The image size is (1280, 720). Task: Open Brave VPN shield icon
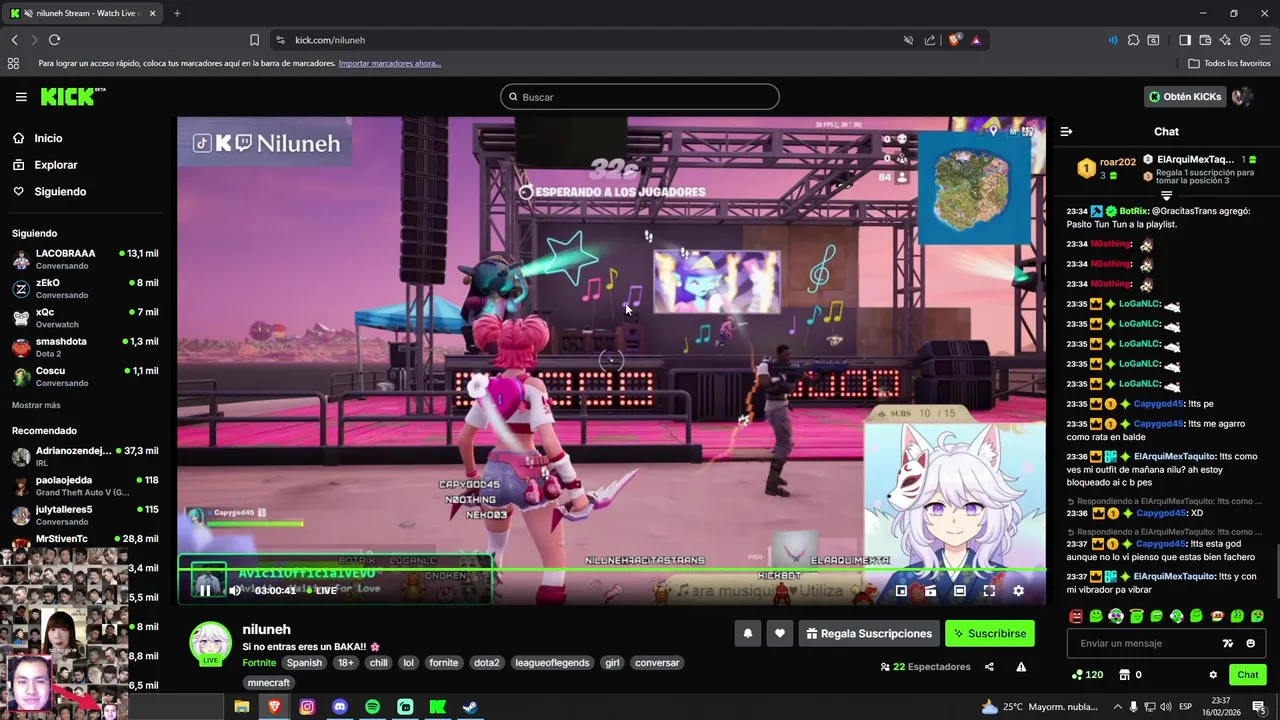(1245, 40)
